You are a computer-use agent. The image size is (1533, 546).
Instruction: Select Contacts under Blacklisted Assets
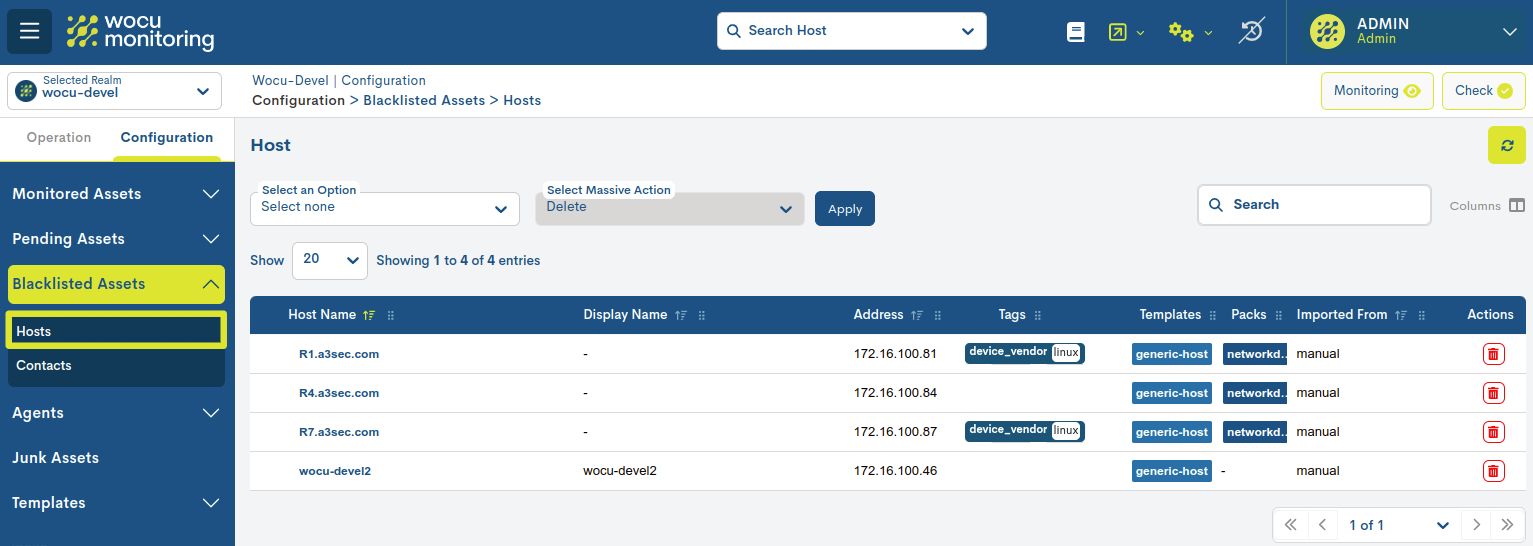[44, 365]
